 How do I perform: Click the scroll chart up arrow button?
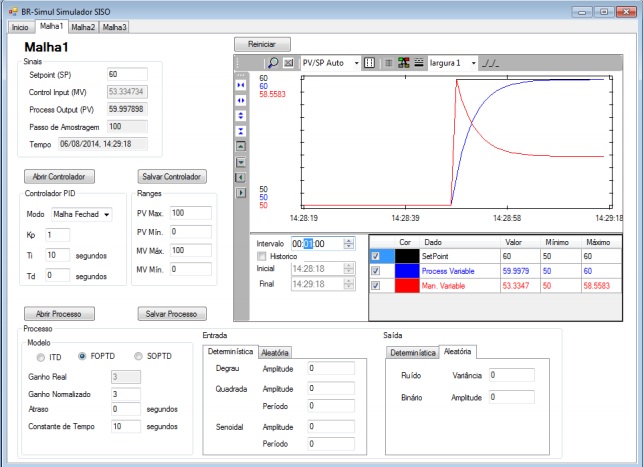(x=240, y=146)
